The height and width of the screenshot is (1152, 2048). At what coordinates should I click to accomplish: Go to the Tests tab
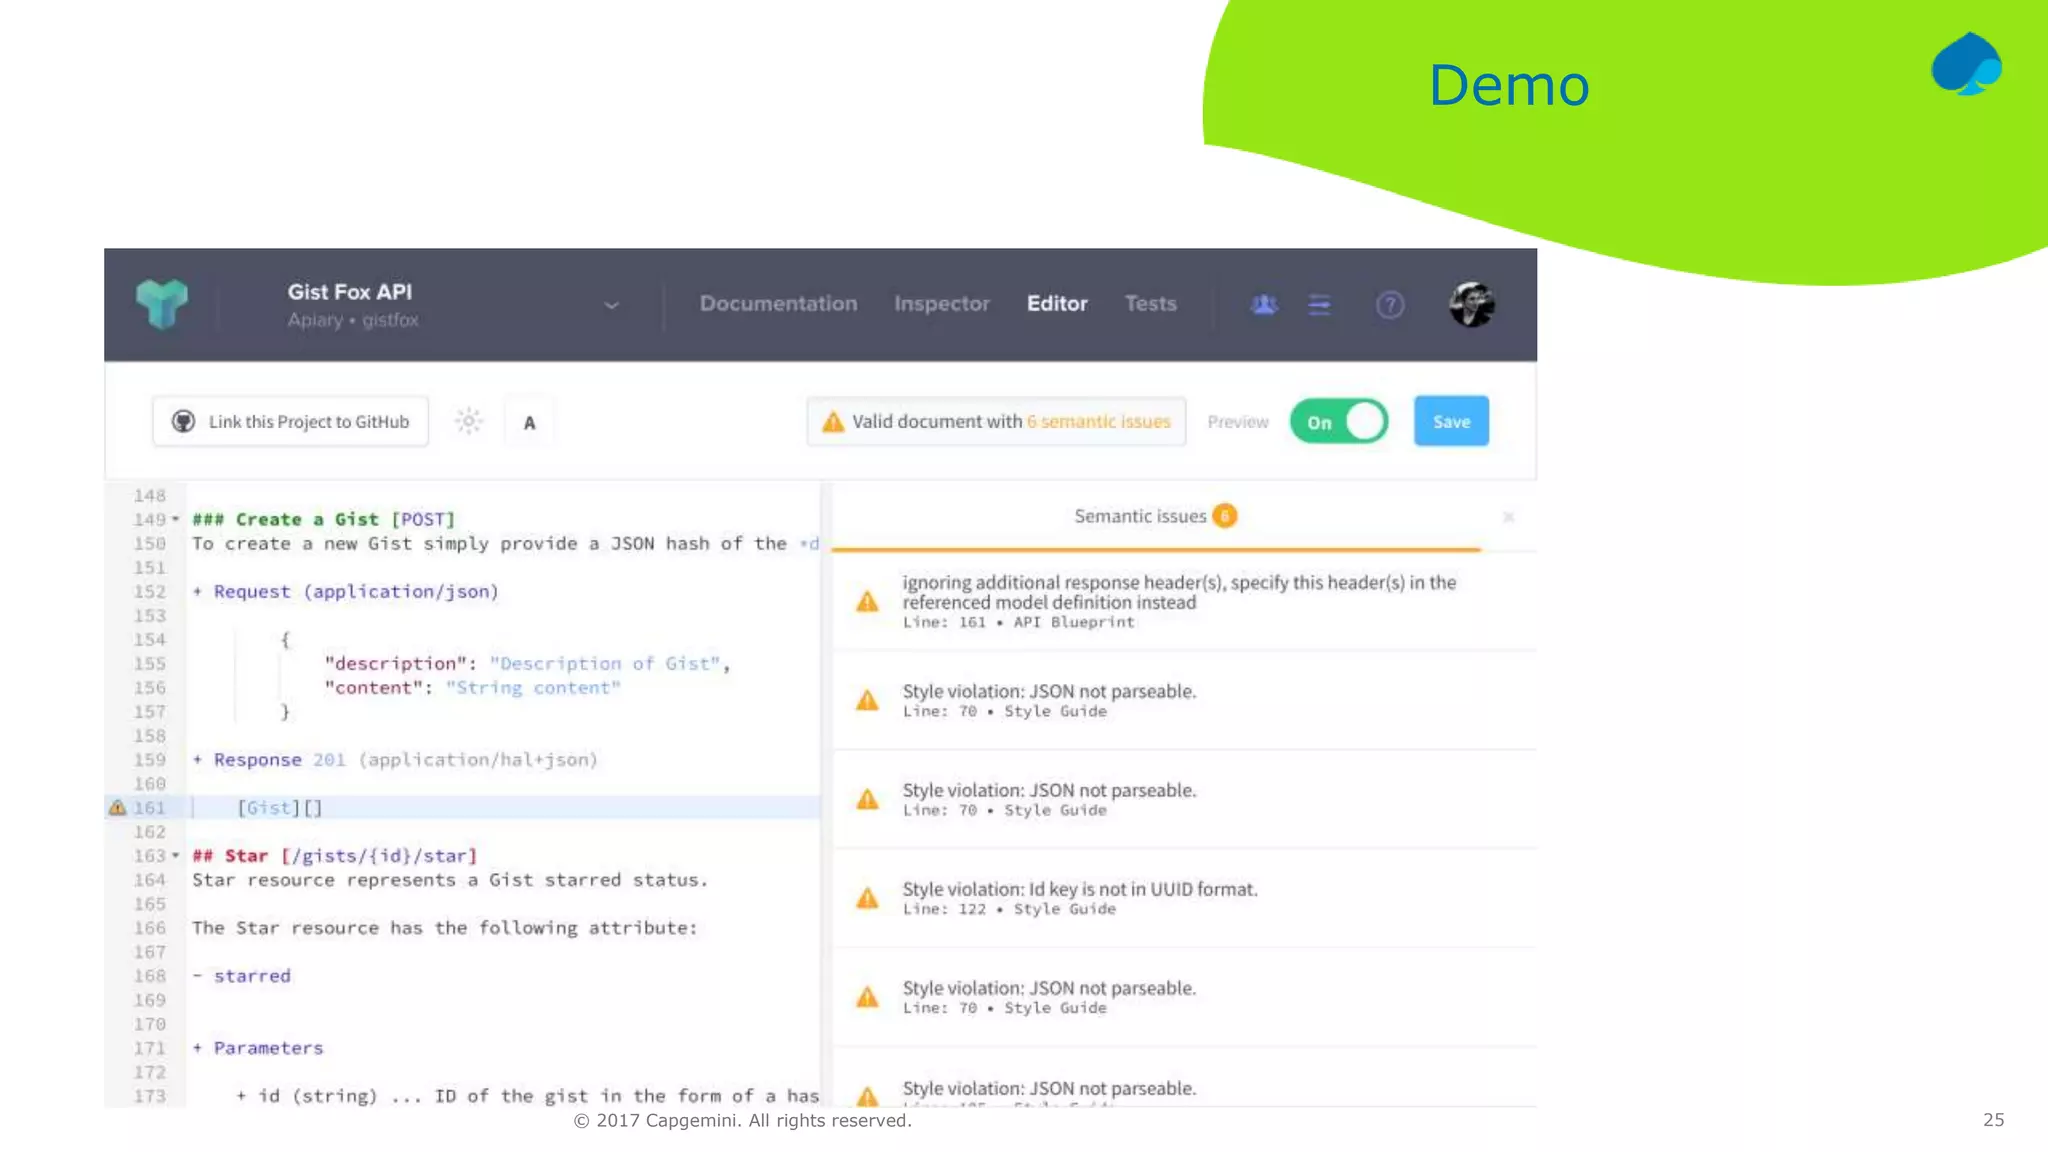click(1150, 303)
